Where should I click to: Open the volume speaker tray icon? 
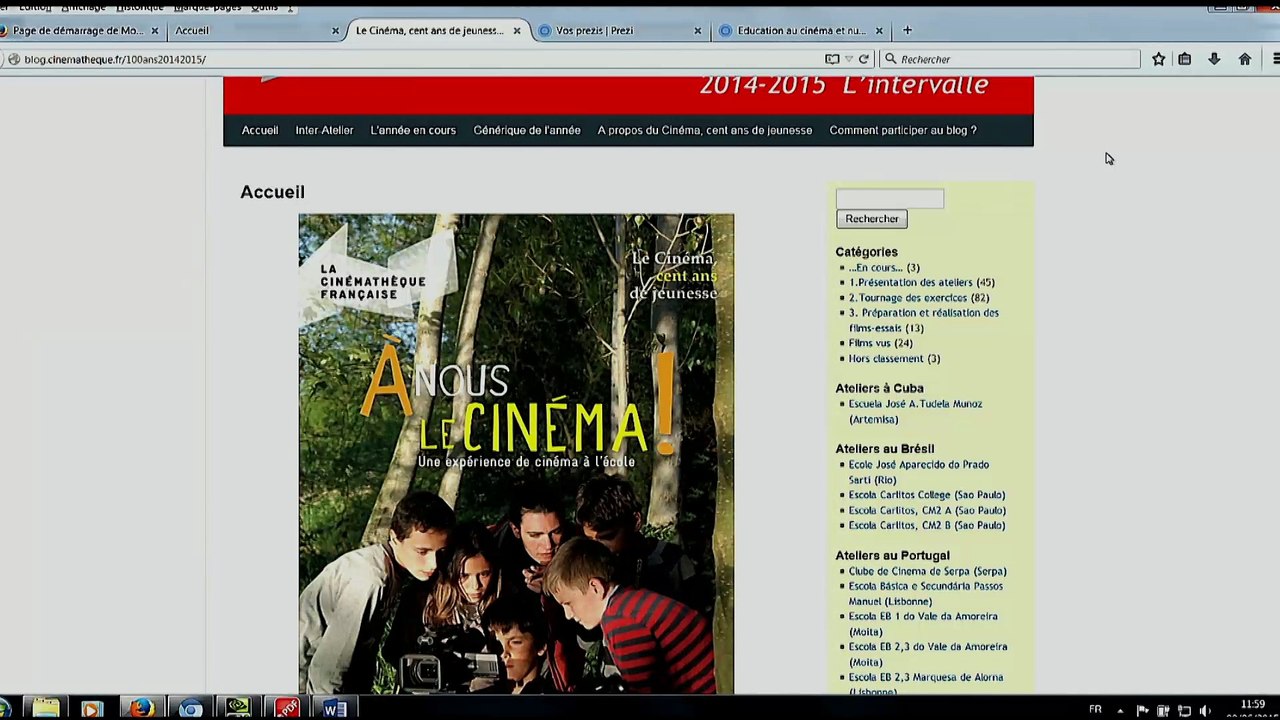1205,710
